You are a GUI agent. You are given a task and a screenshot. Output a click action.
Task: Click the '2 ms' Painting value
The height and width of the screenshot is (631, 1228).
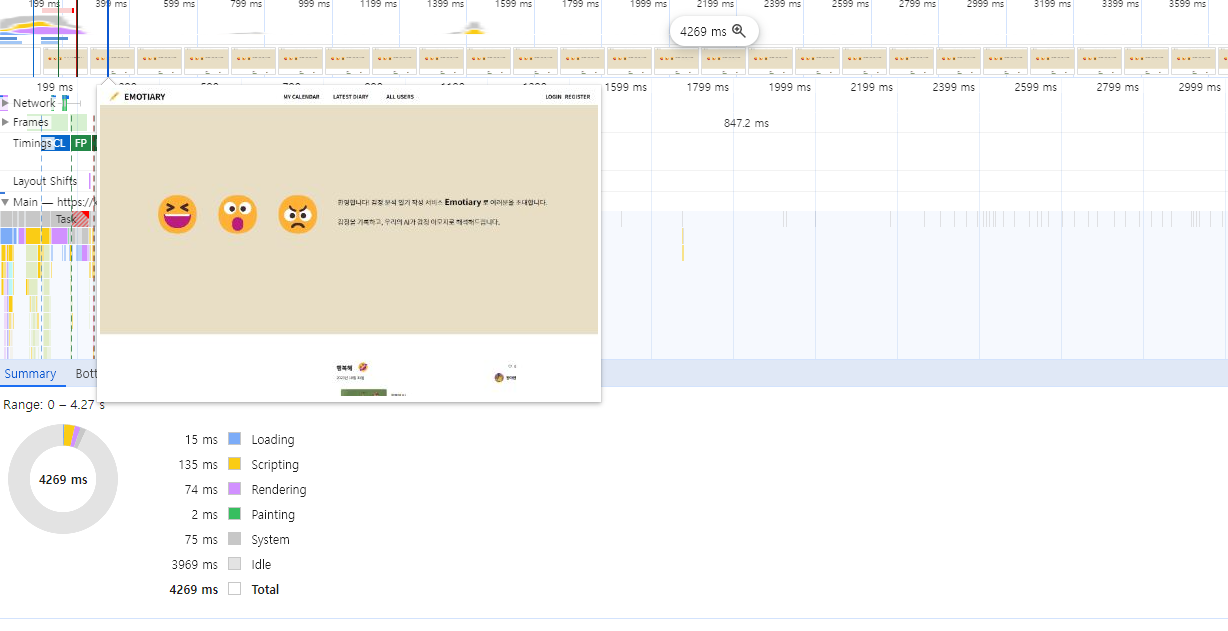click(205, 514)
